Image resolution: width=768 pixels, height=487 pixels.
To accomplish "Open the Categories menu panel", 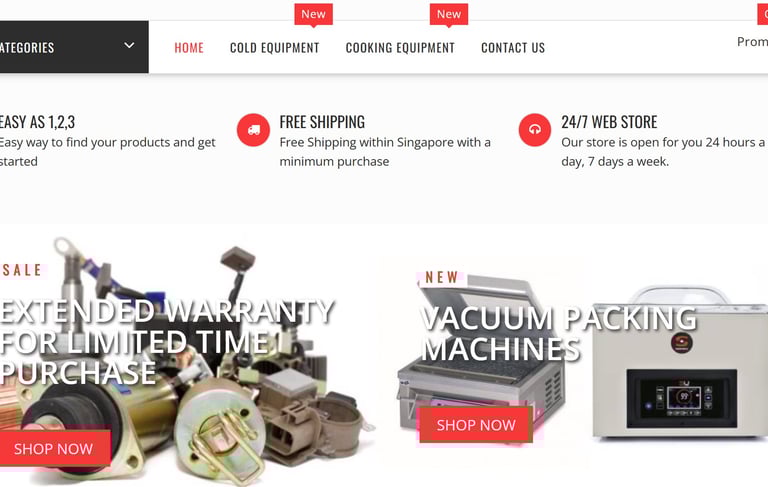I will pos(74,47).
